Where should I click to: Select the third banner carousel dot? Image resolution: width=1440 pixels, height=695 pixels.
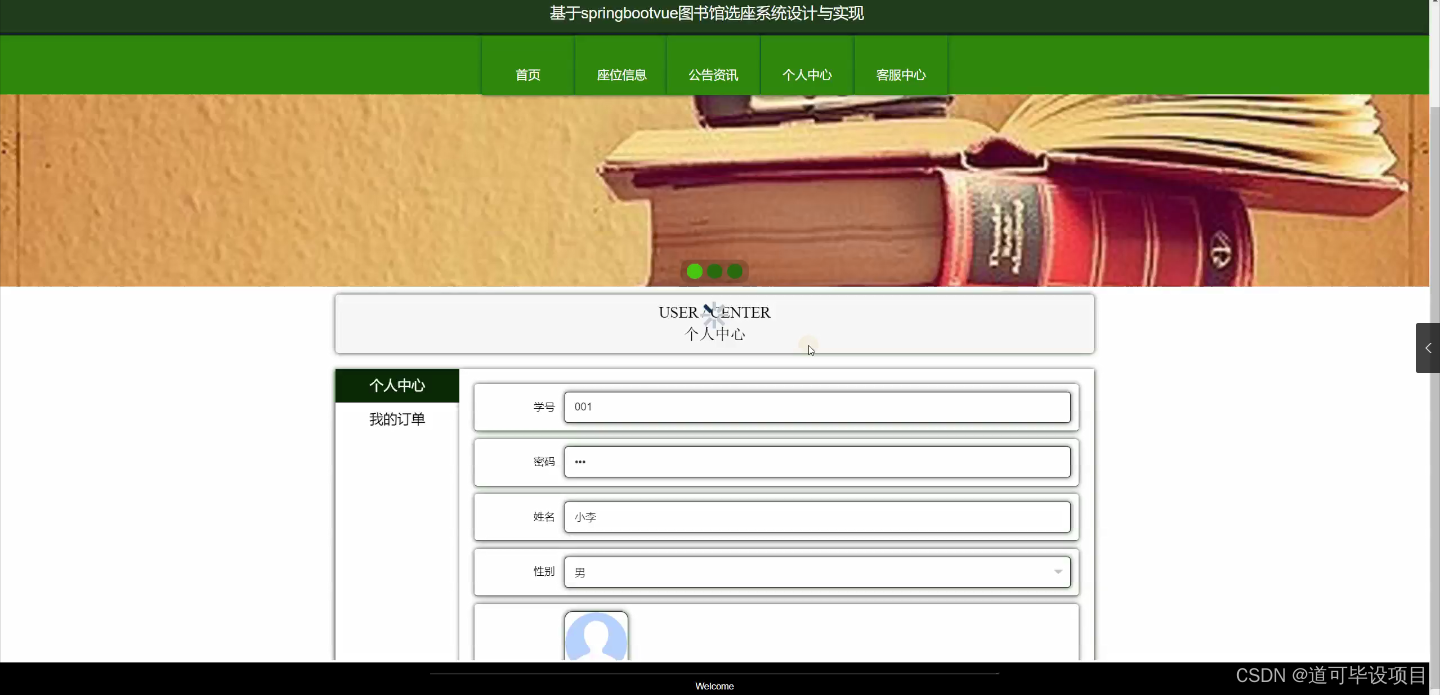tap(735, 271)
